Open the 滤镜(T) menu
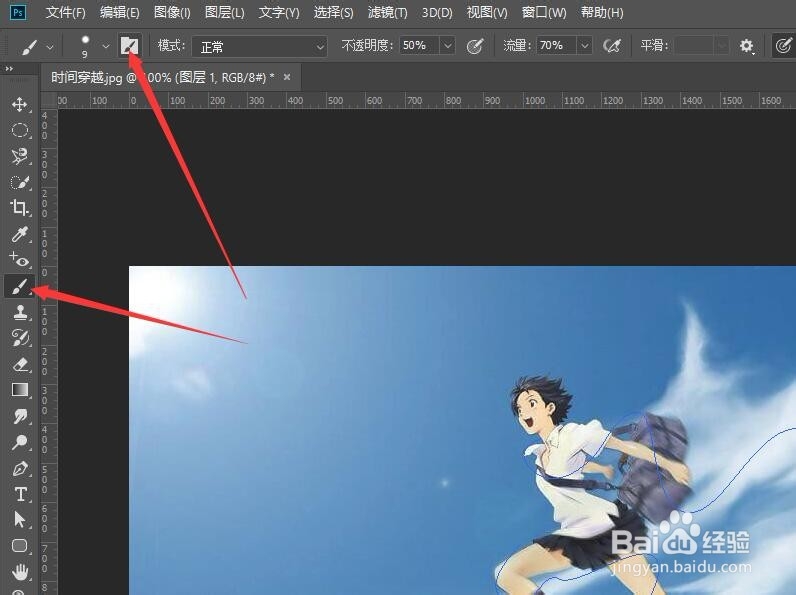This screenshot has width=796, height=595. click(x=387, y=13)
